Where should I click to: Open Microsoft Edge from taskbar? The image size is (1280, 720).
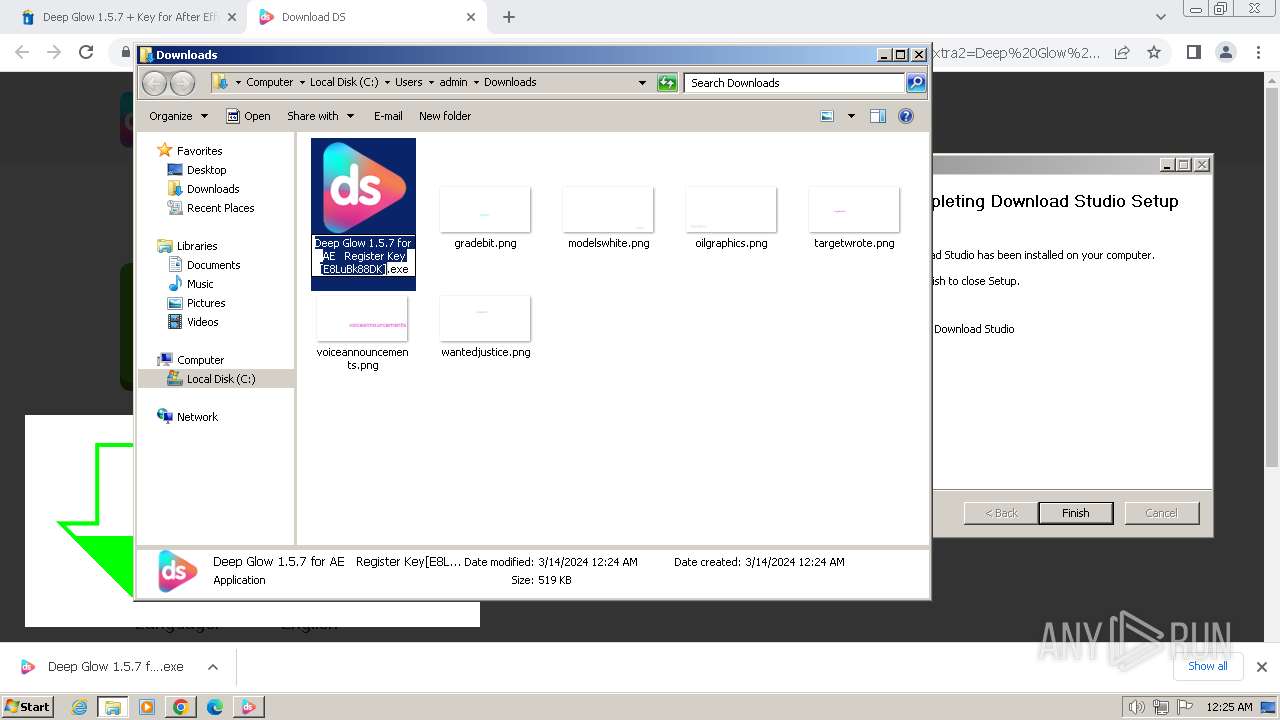(x=214, y=707)
